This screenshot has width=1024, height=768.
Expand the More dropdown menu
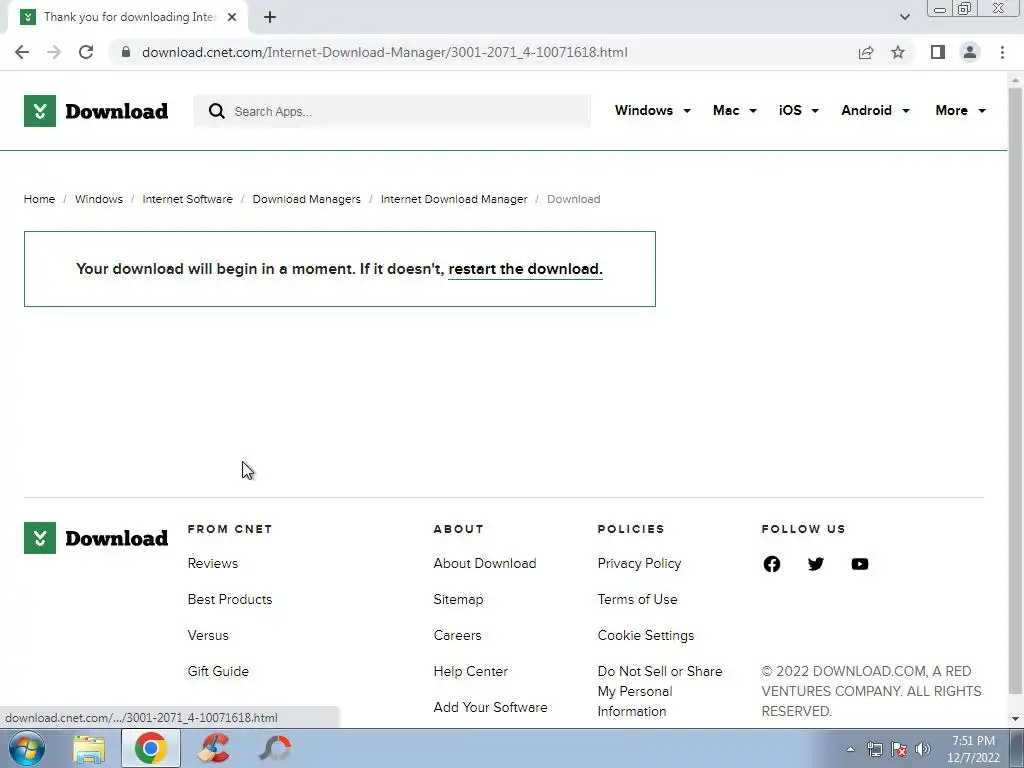960,110
